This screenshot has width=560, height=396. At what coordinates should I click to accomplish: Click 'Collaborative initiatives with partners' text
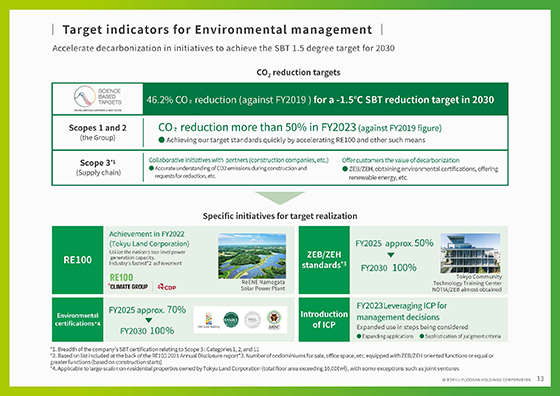tap(239, 160)
